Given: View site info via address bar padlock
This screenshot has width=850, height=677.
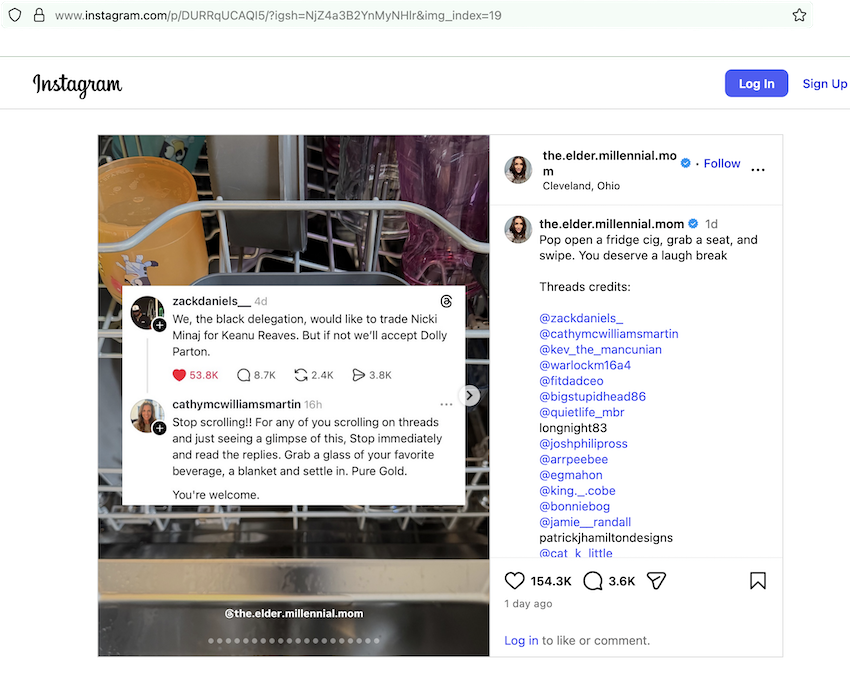Looking at the screenshot, I should [39, 16].
